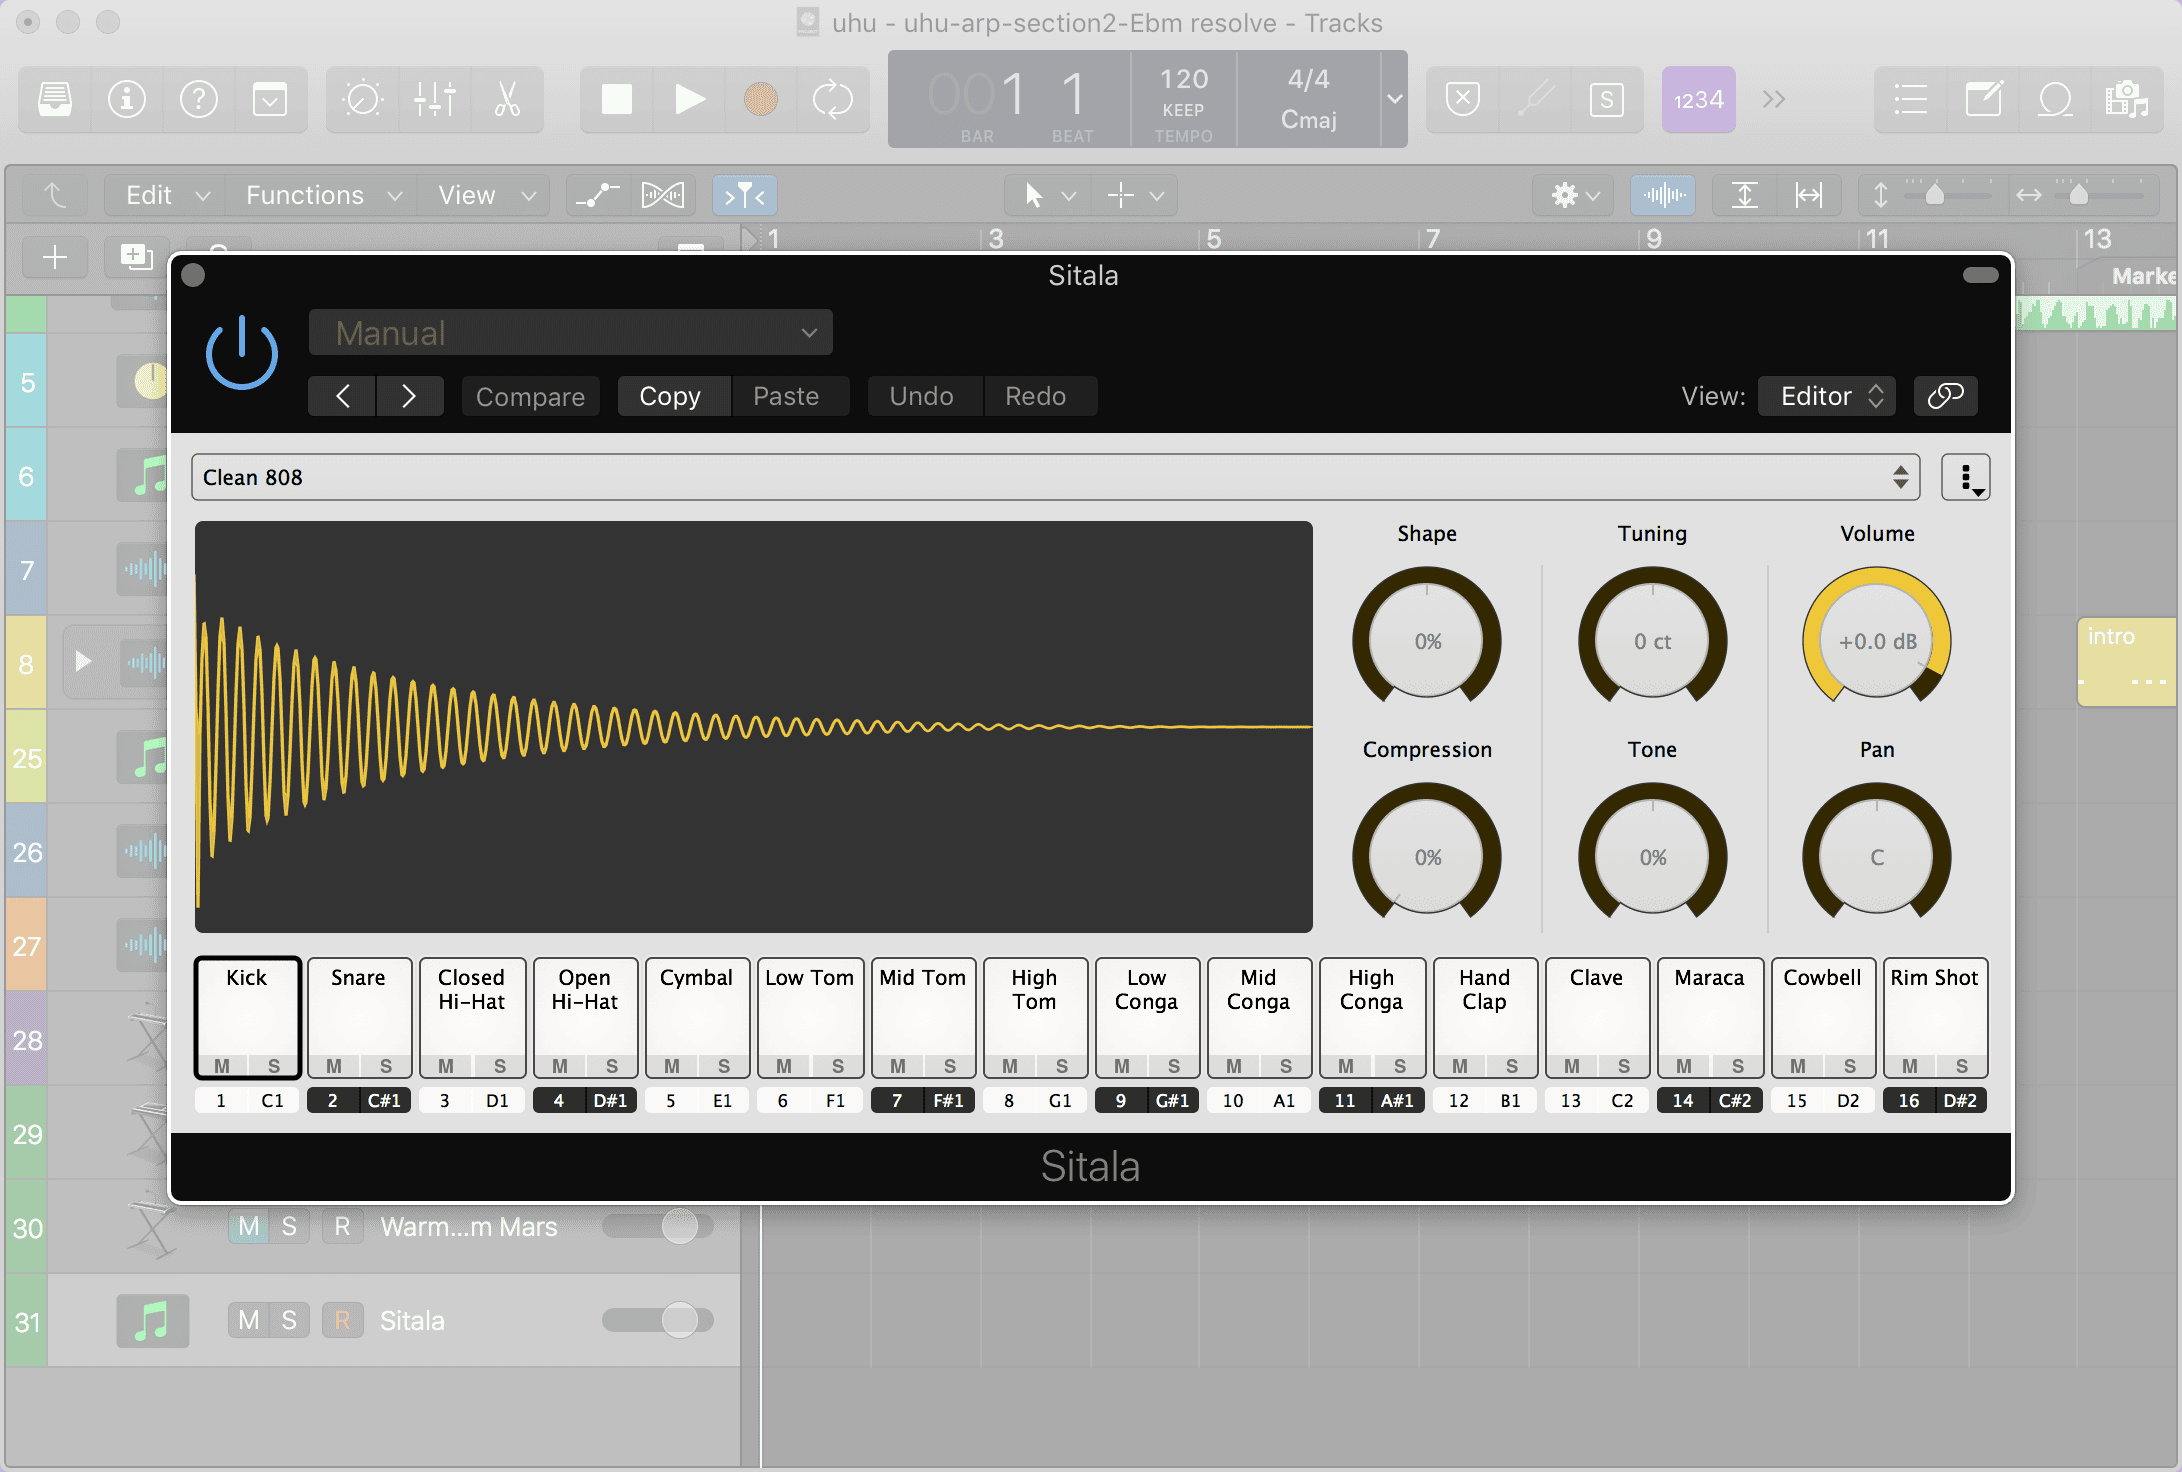The width and height of the screenshot is (2182, 1472).
Task: Open the Edit menu in Tracks area
Action: pyautogui.click(x=165, y=195)
